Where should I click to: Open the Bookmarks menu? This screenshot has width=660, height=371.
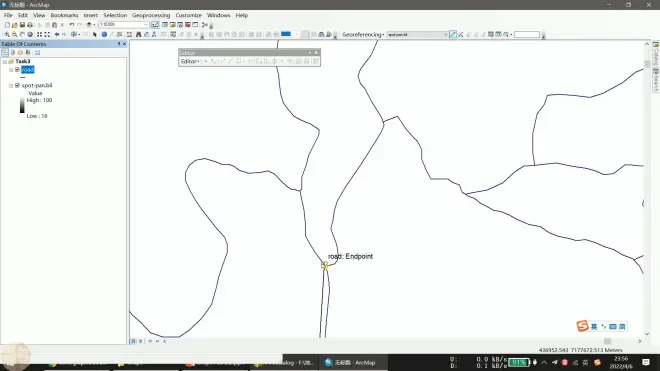click(64, 15)
